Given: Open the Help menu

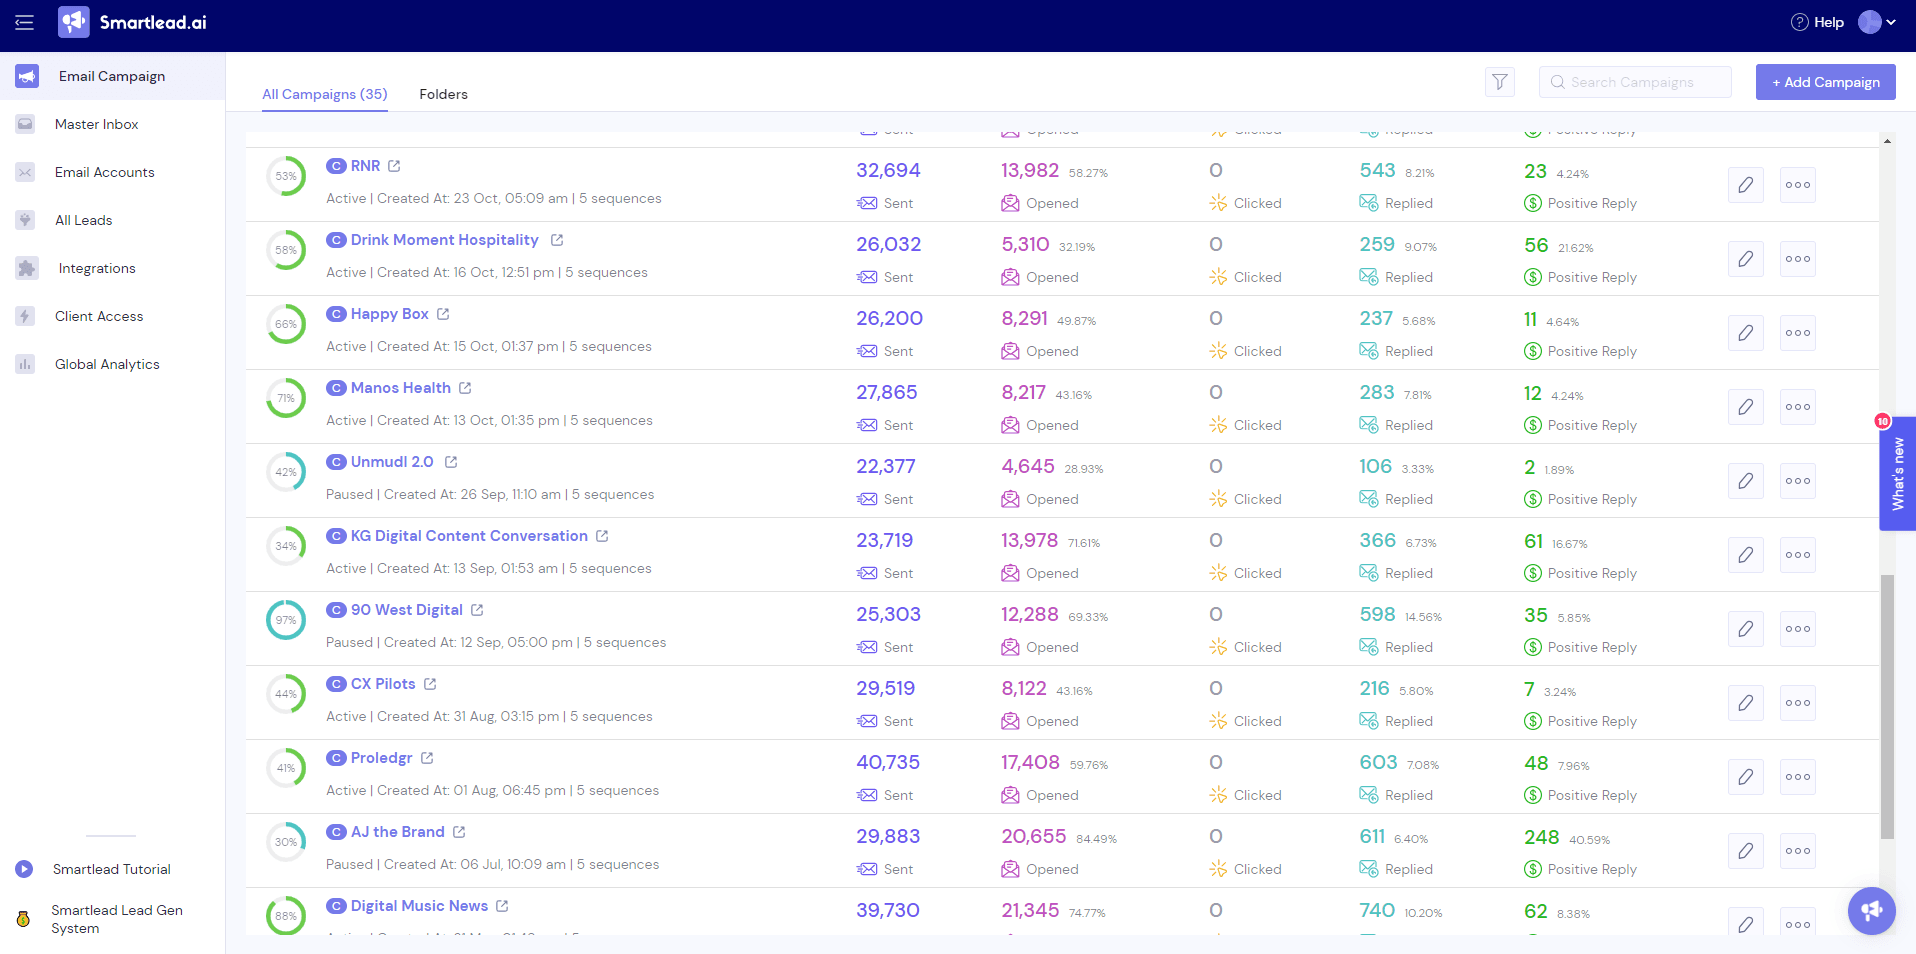Looking at the screenshot, I should point(1817,22).
